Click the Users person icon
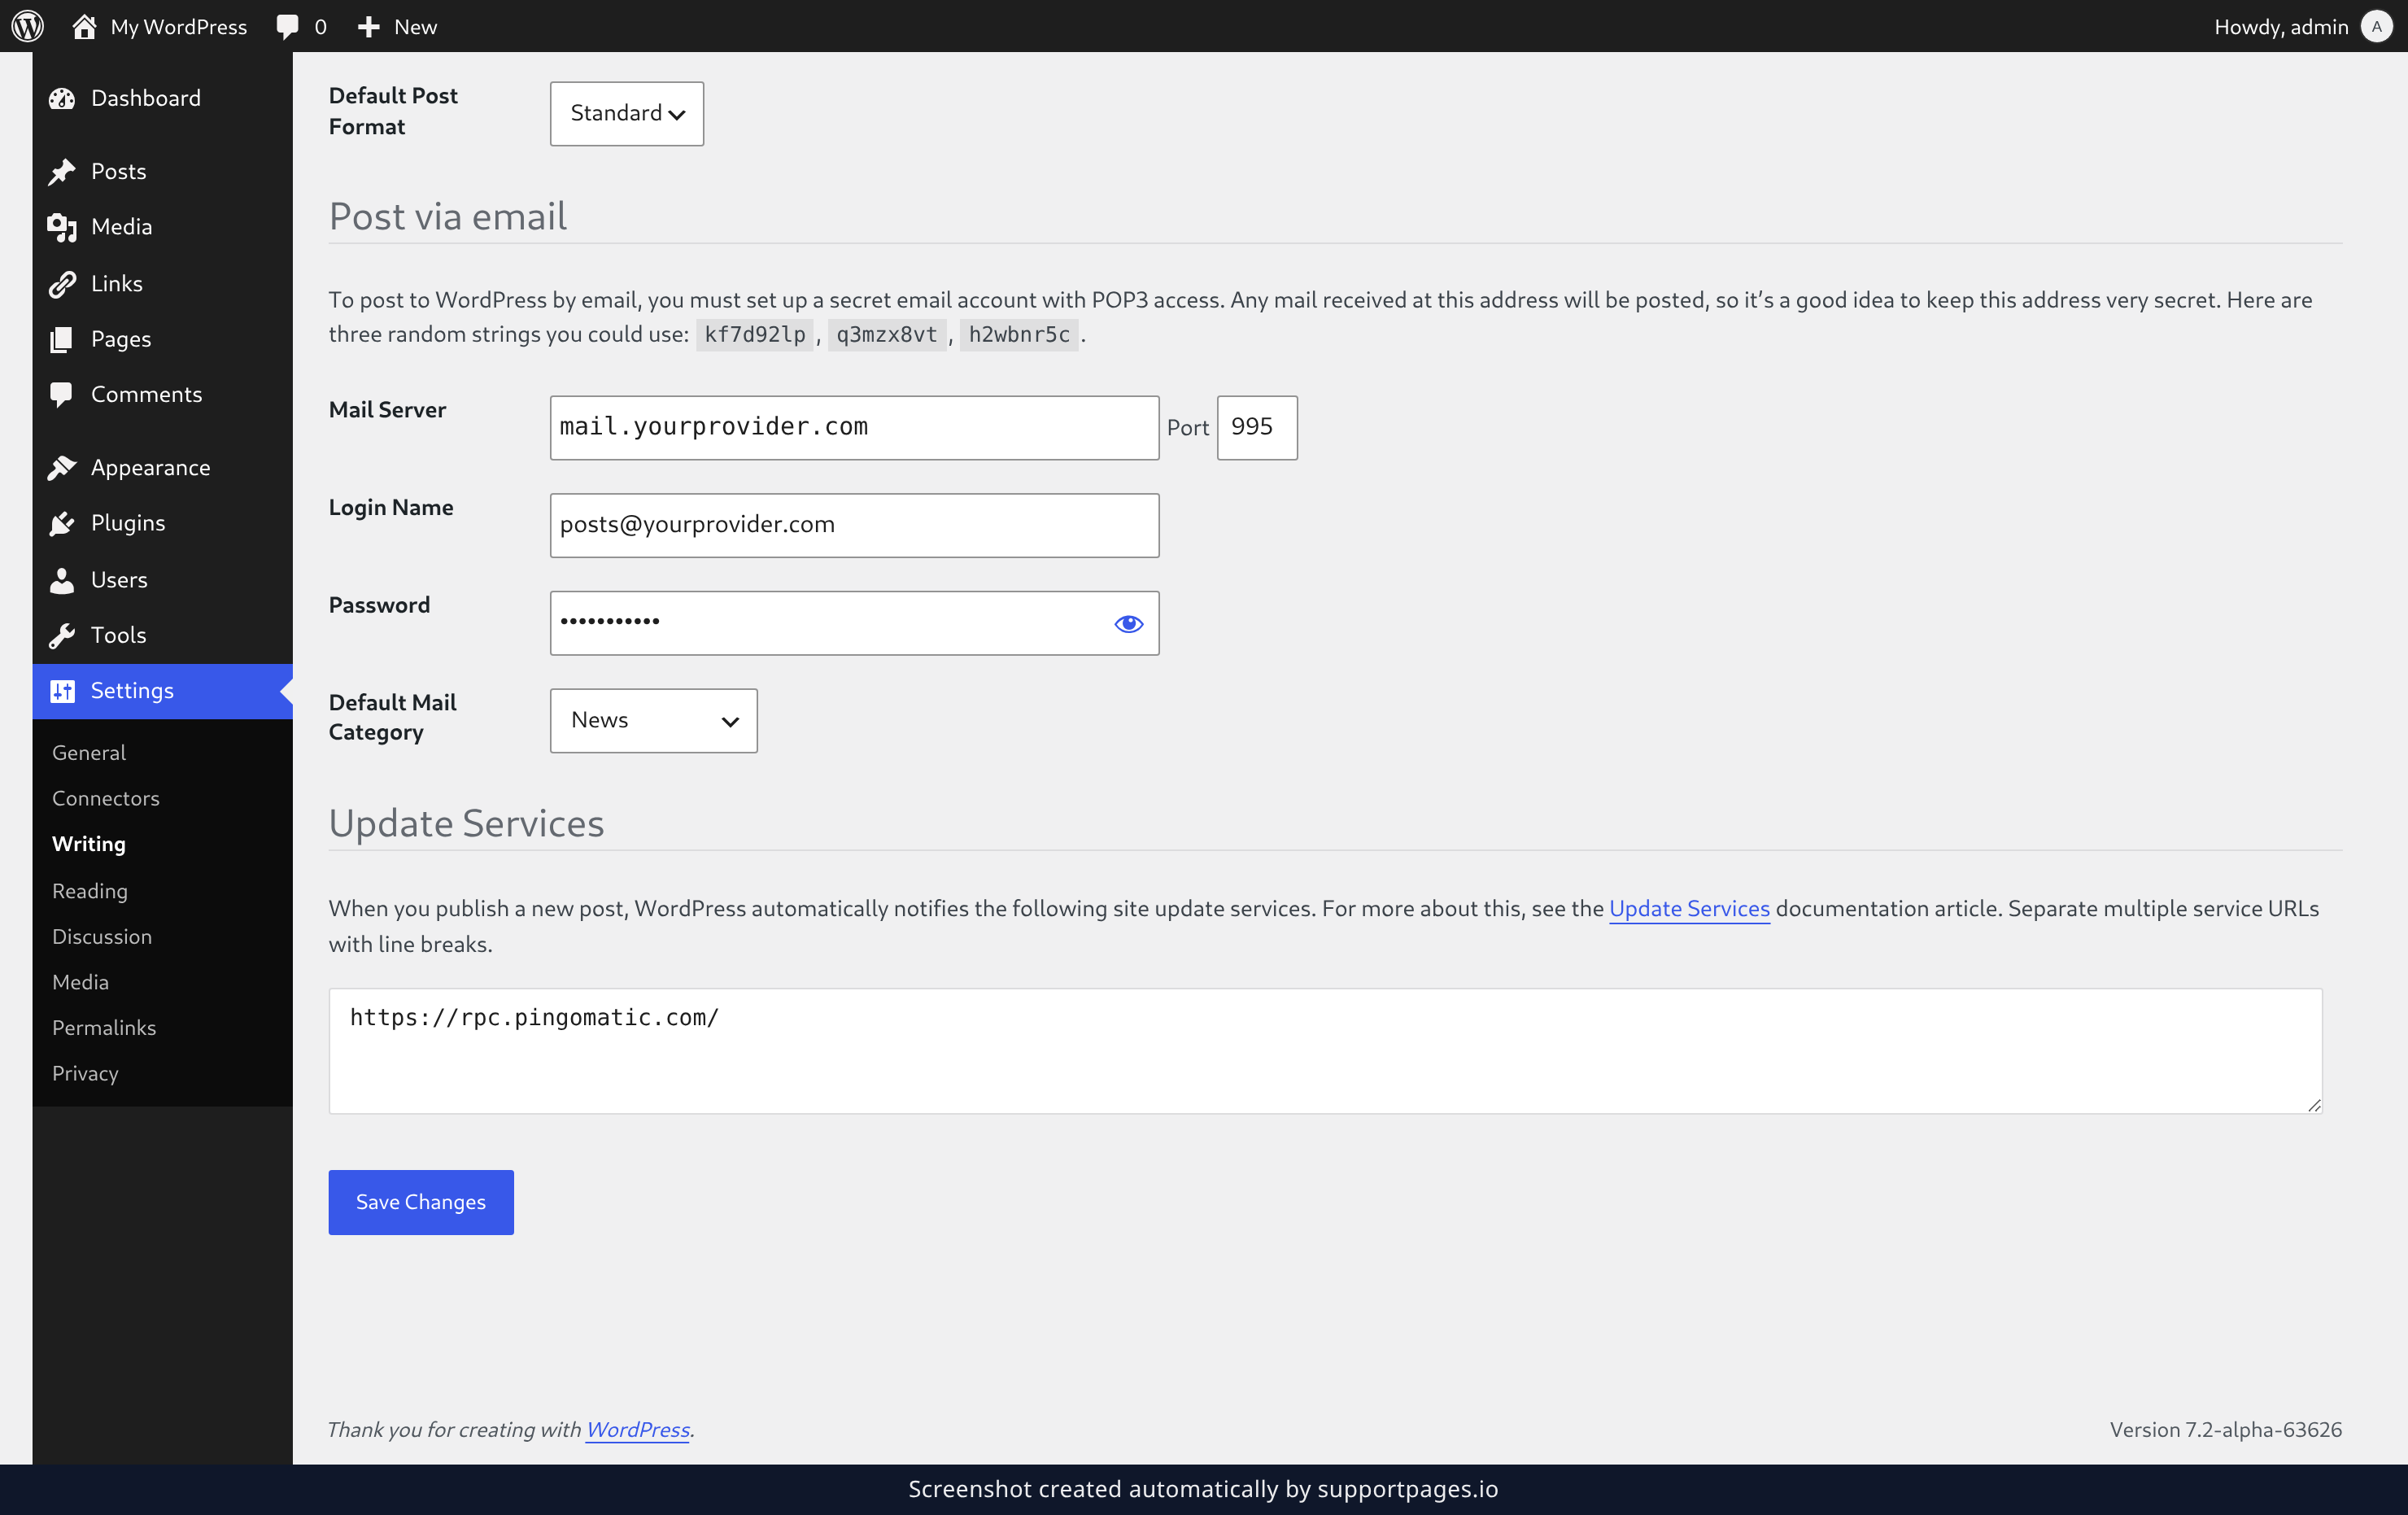This screenshot has height=1515, width=2408. (x=62, y=580)
